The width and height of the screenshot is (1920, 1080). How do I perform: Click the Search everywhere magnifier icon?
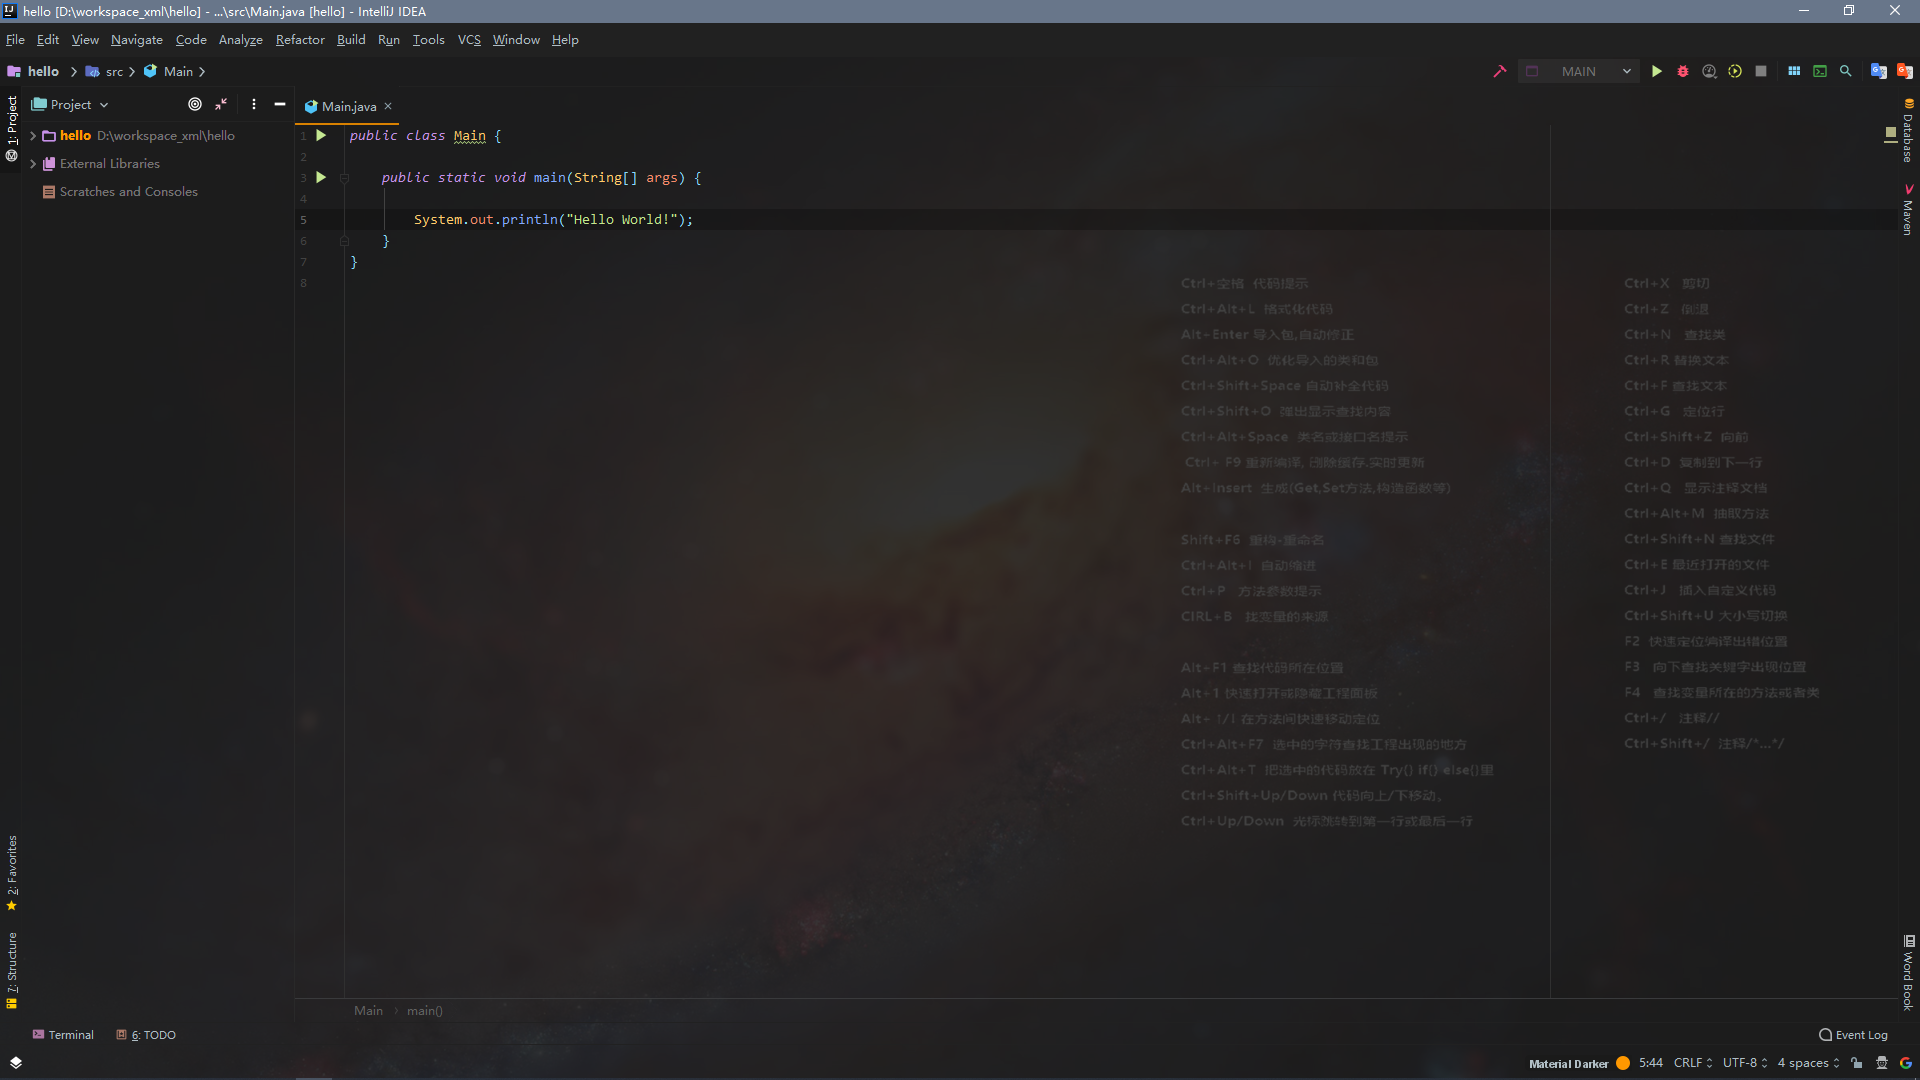coord(1846,71)
